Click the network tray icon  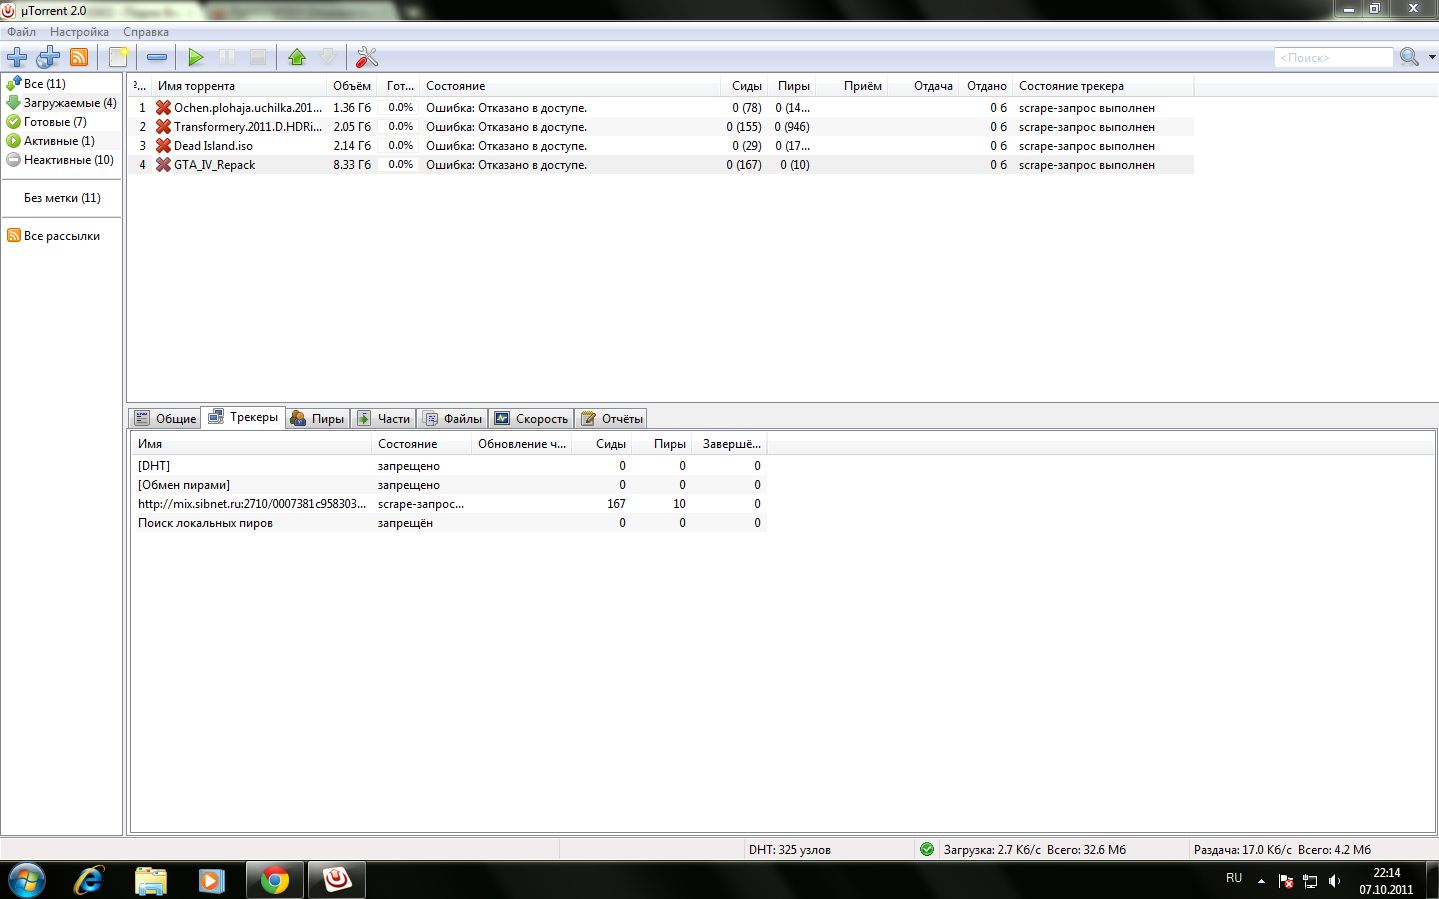pyautogui.click(x=1310, y=880)
